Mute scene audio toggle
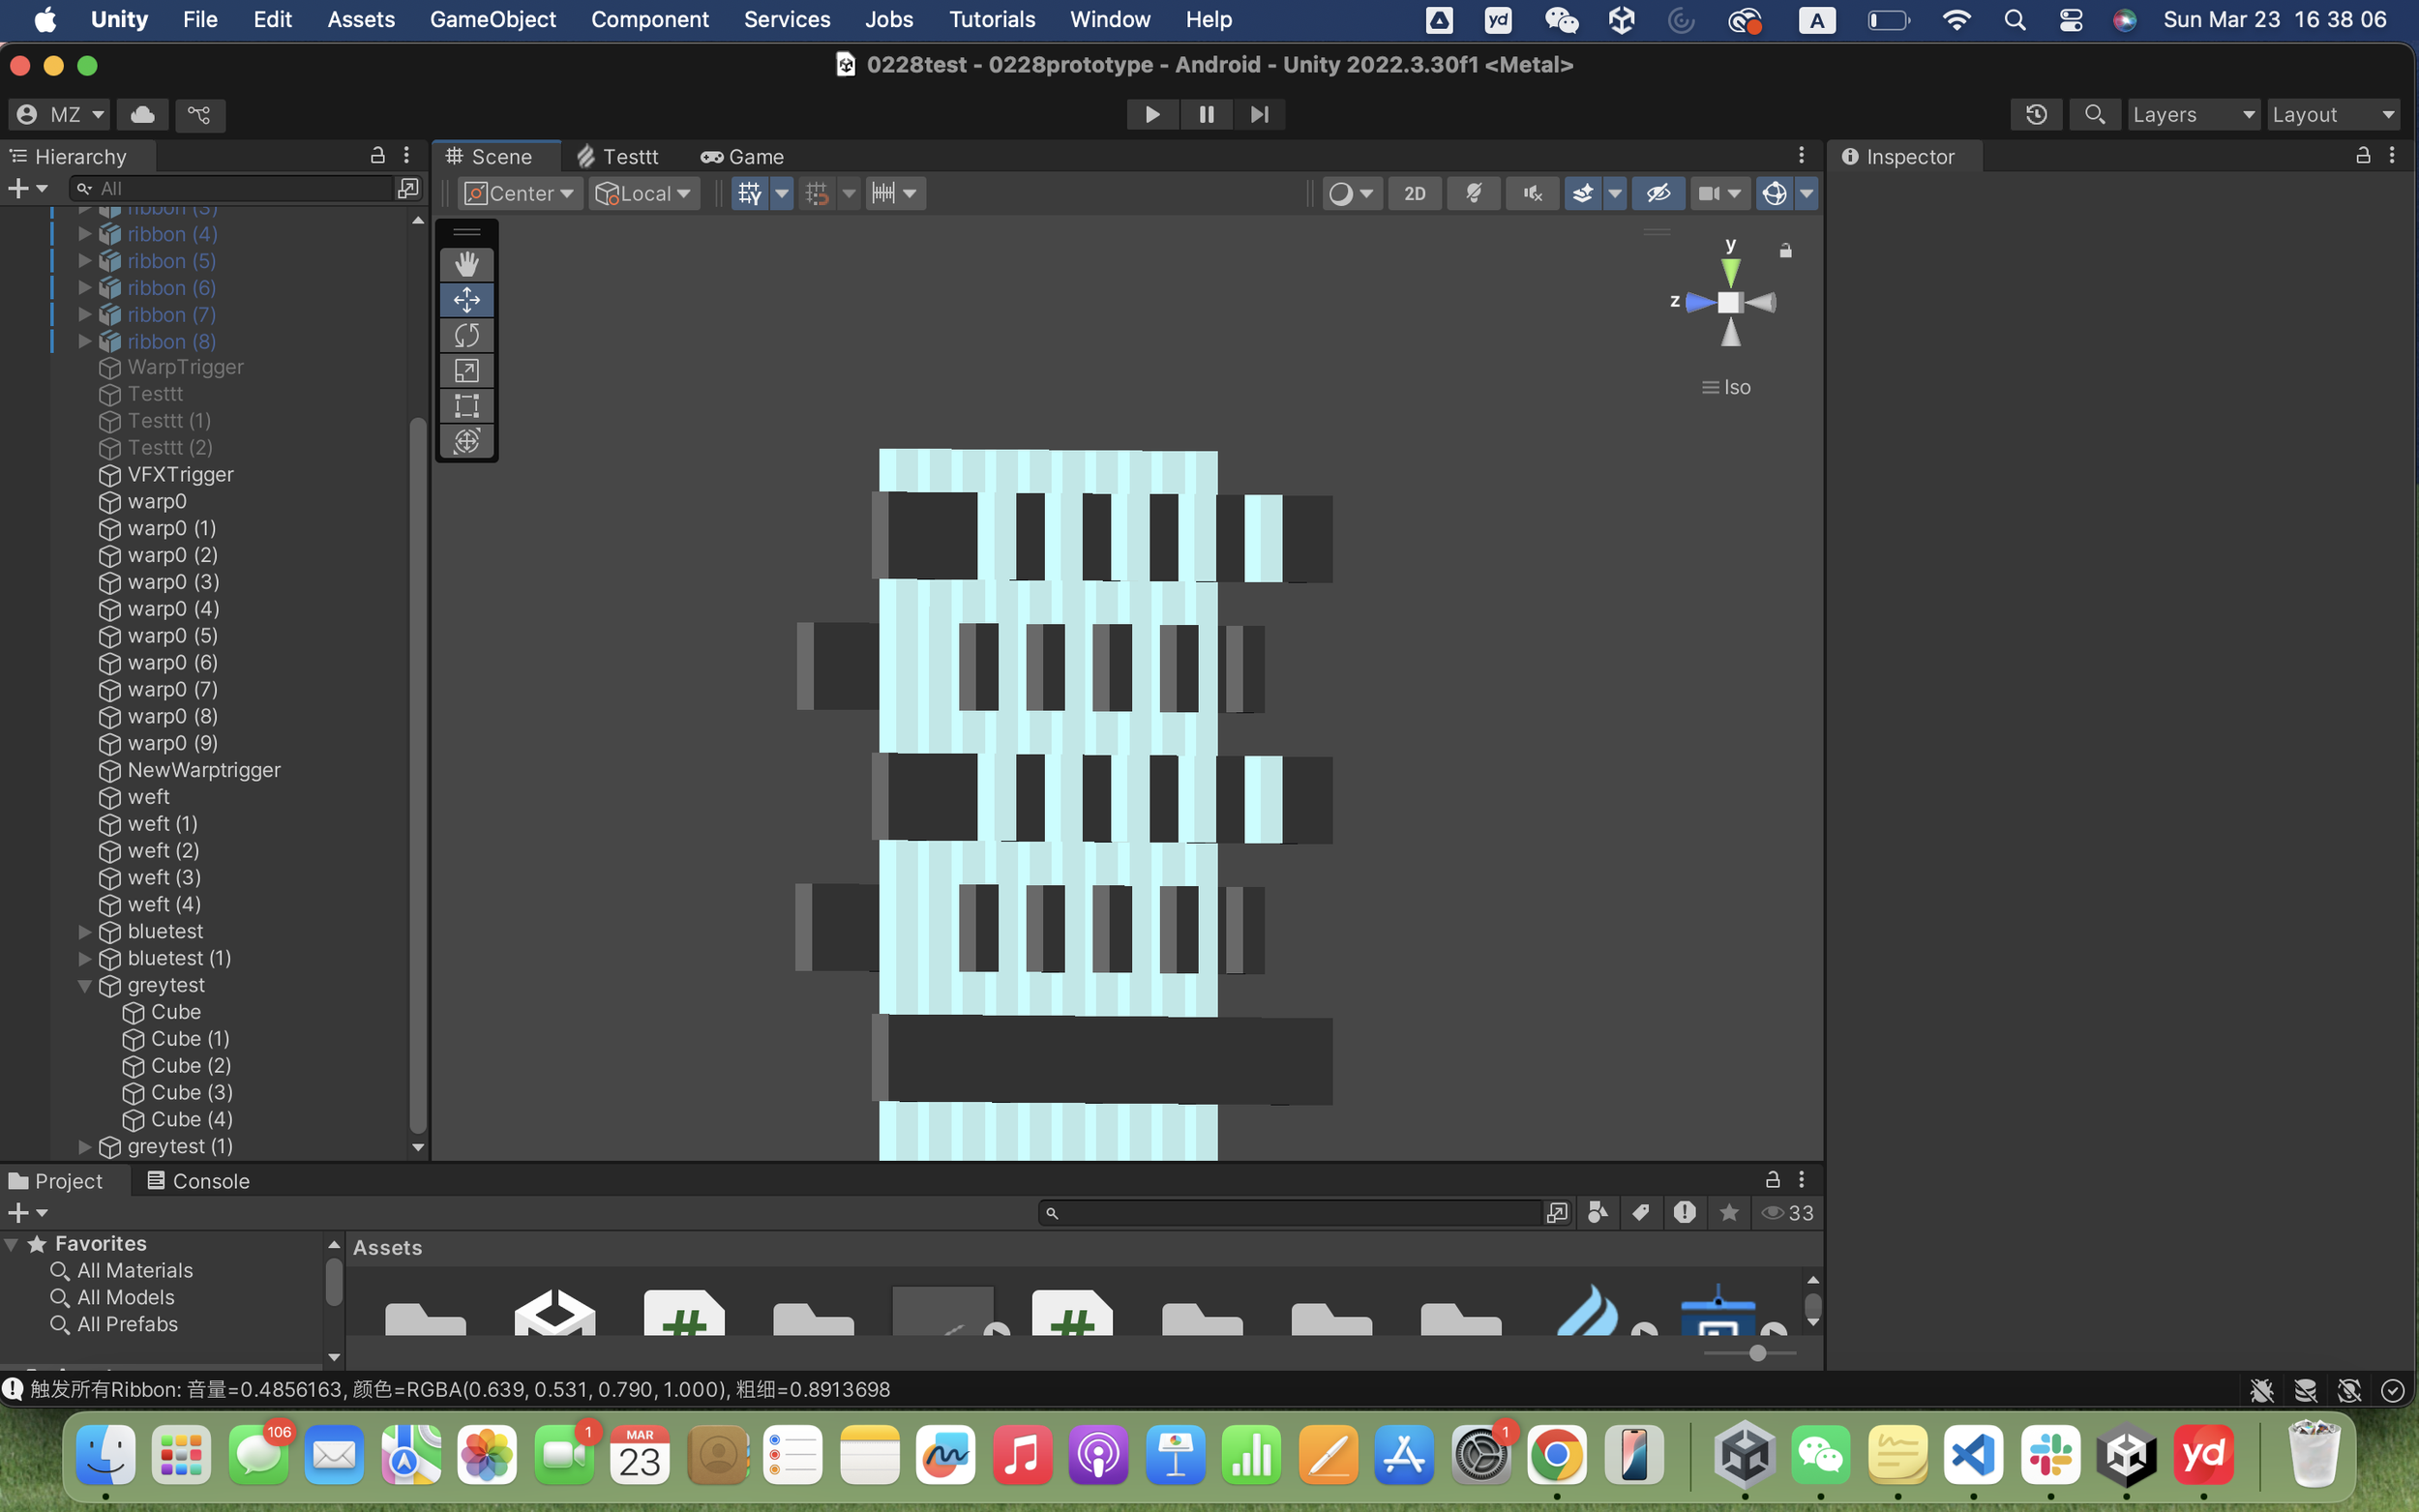 click(1532, 193)
